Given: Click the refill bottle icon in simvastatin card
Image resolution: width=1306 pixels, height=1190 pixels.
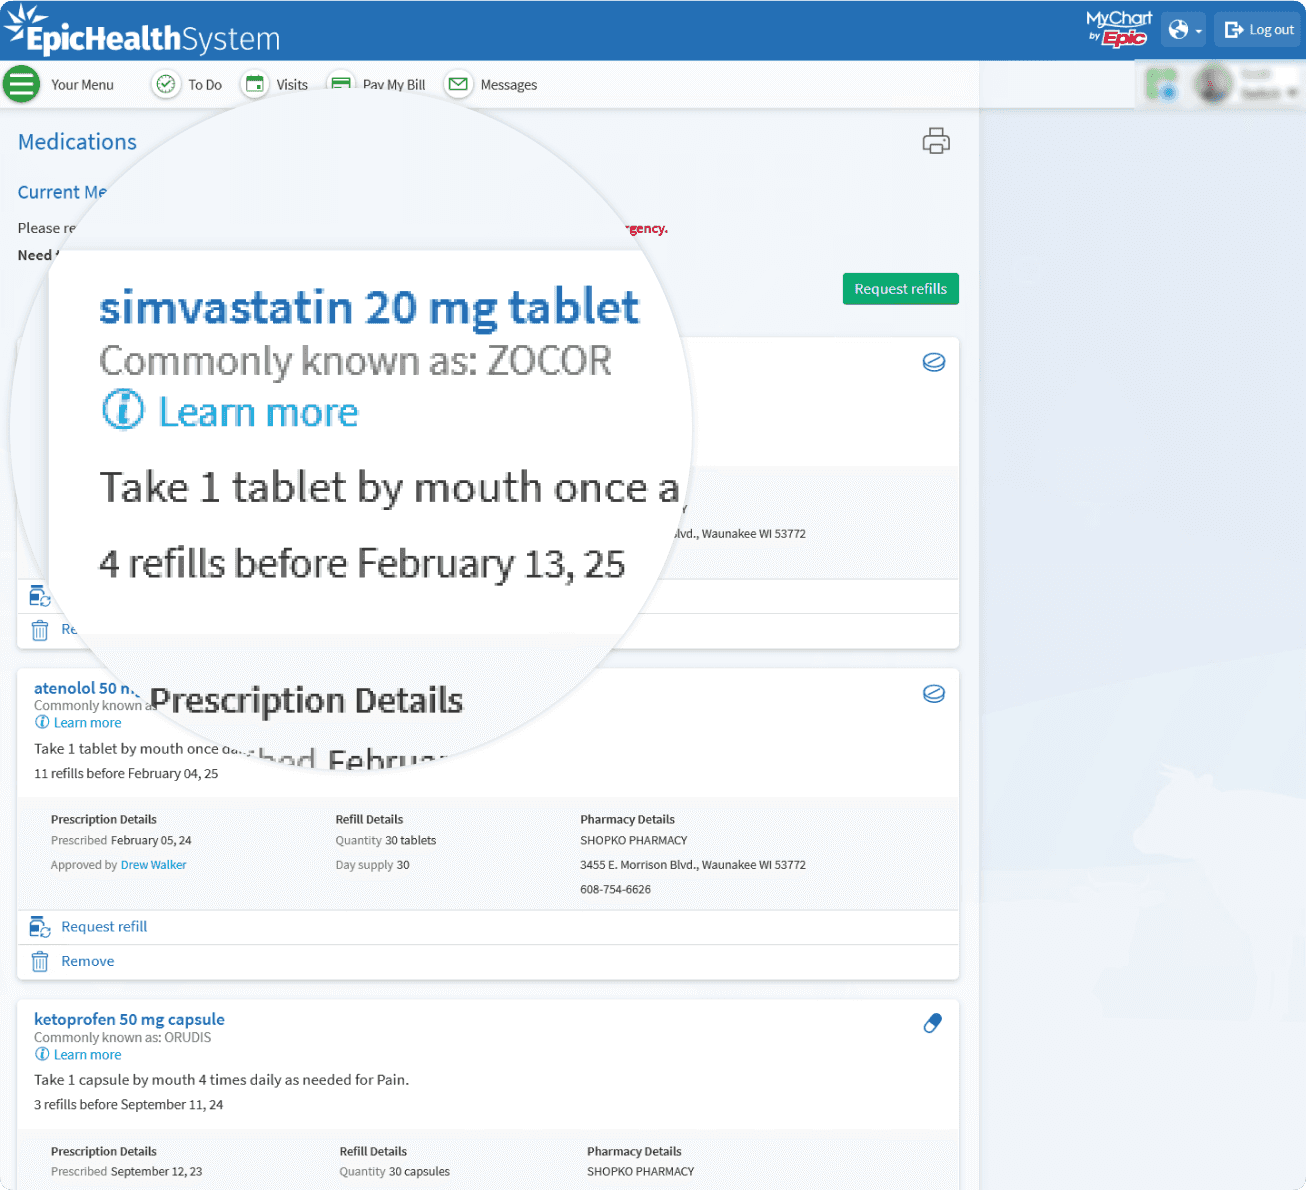Looking at the screenshot, I should coord(40,596).
